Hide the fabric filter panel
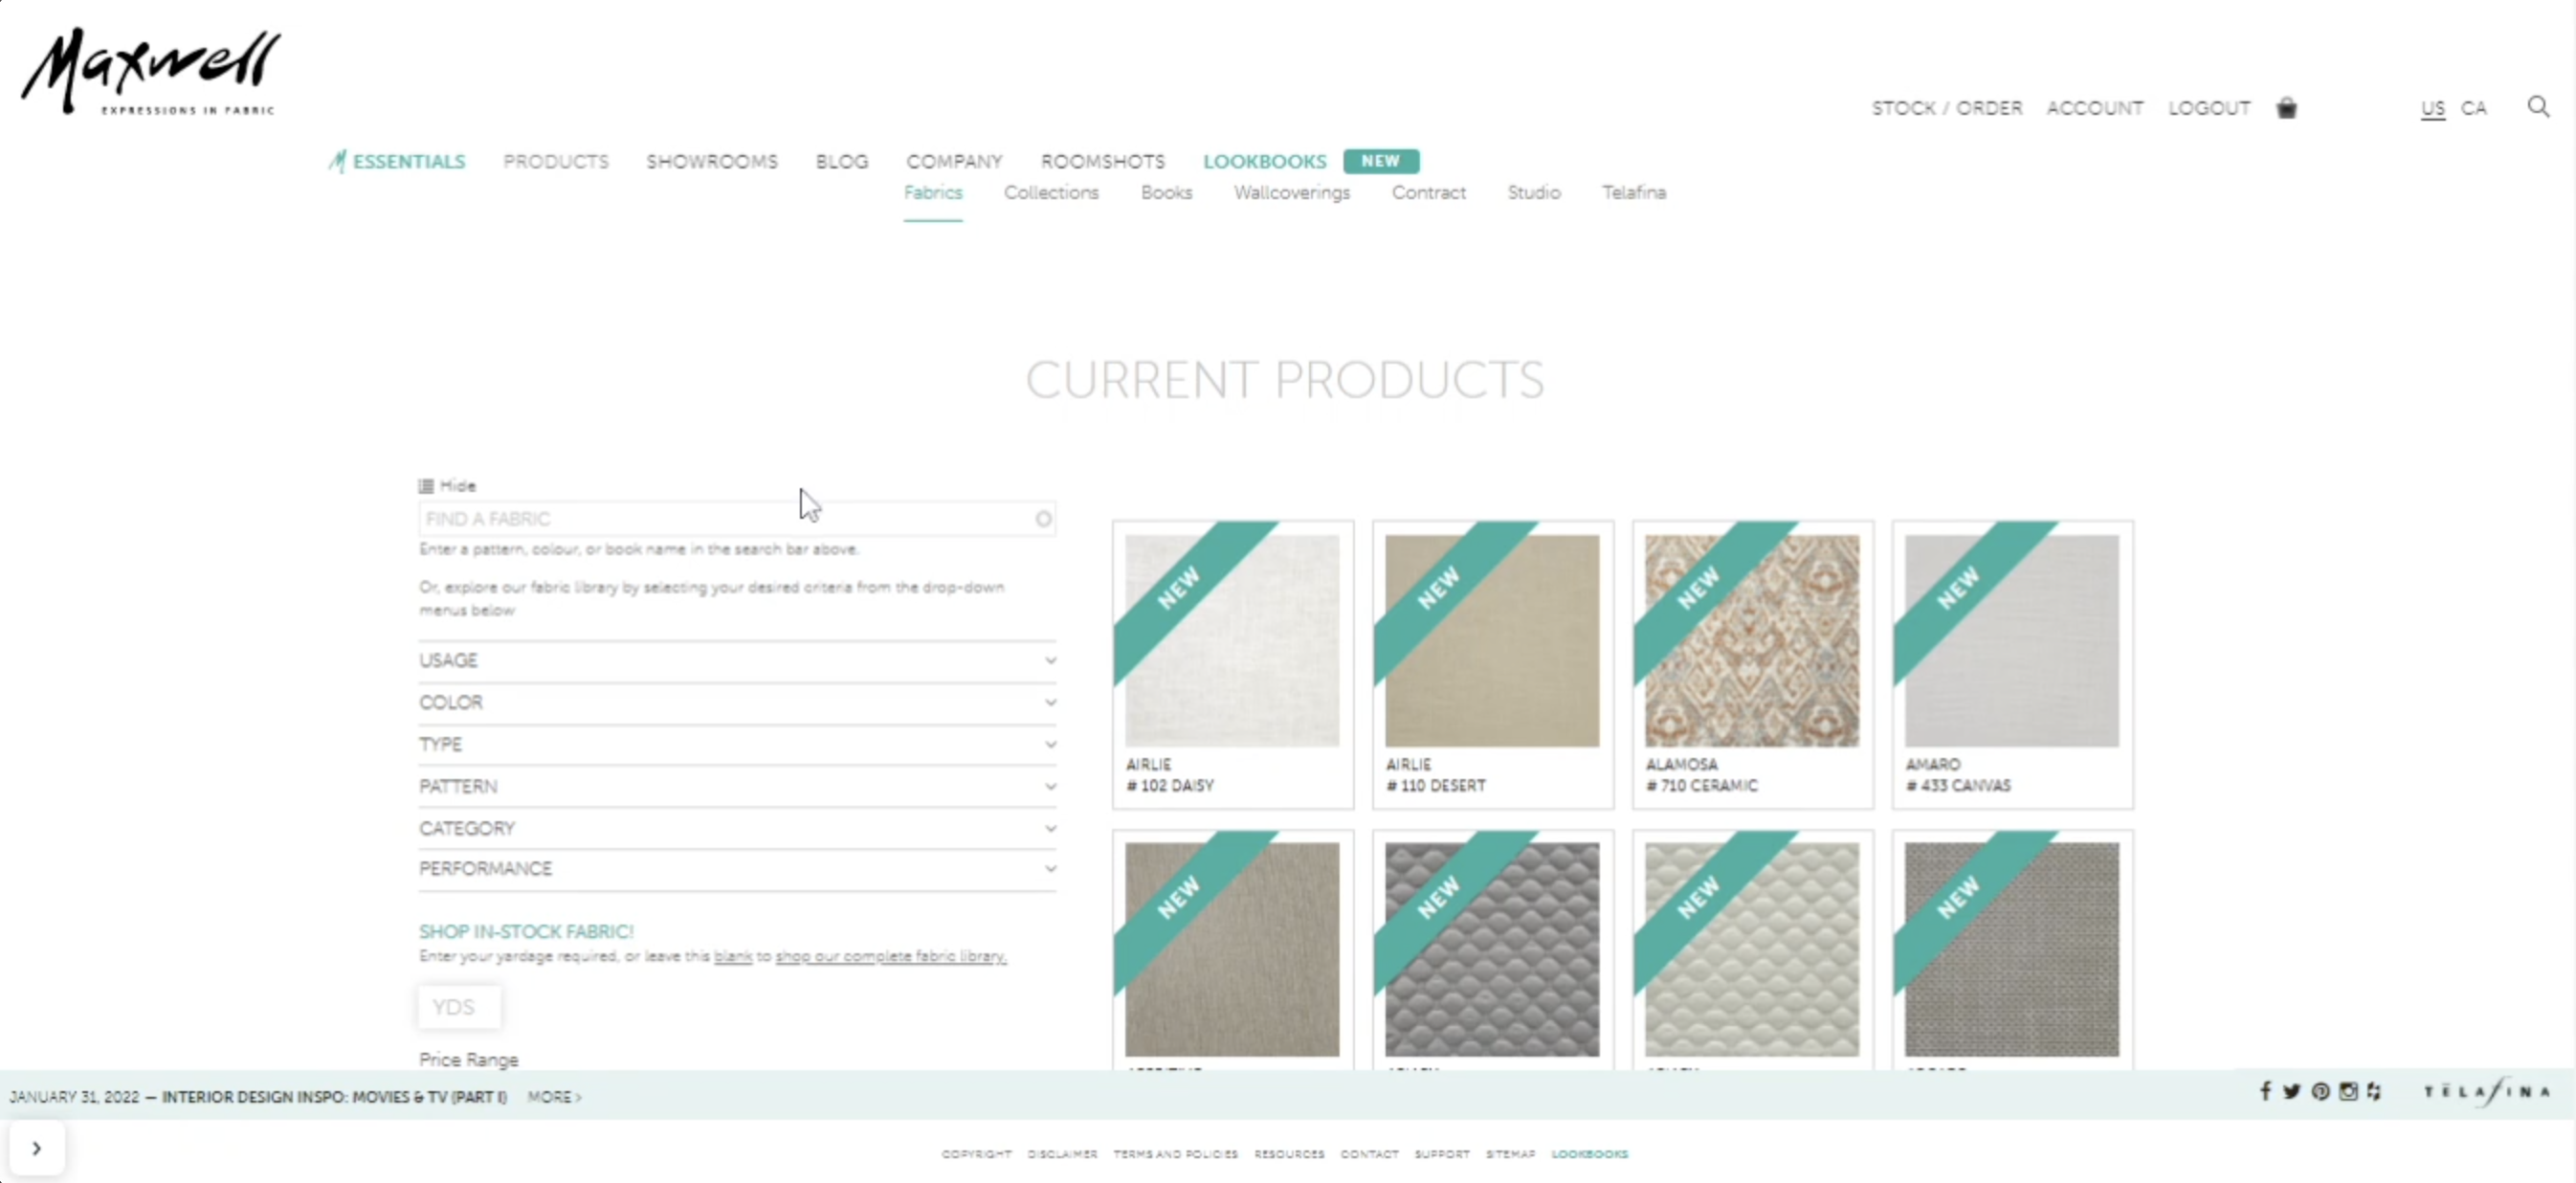The height and width of the screenshot is (1183, 2576). pyautogui.click(x=447, y=486)
